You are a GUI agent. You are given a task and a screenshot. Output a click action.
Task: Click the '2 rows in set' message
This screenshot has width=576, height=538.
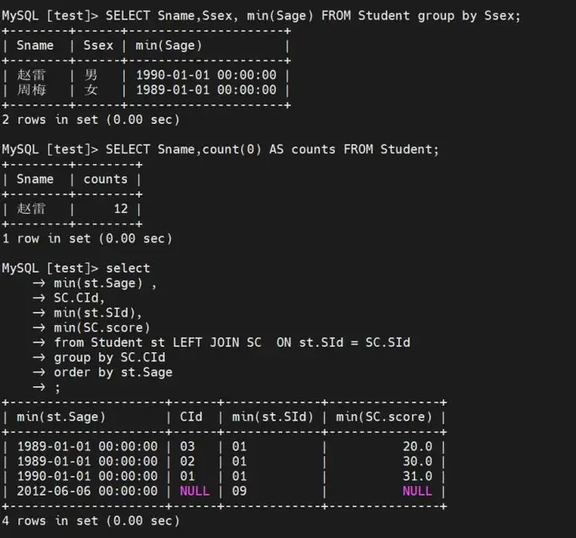coord(91,120)
